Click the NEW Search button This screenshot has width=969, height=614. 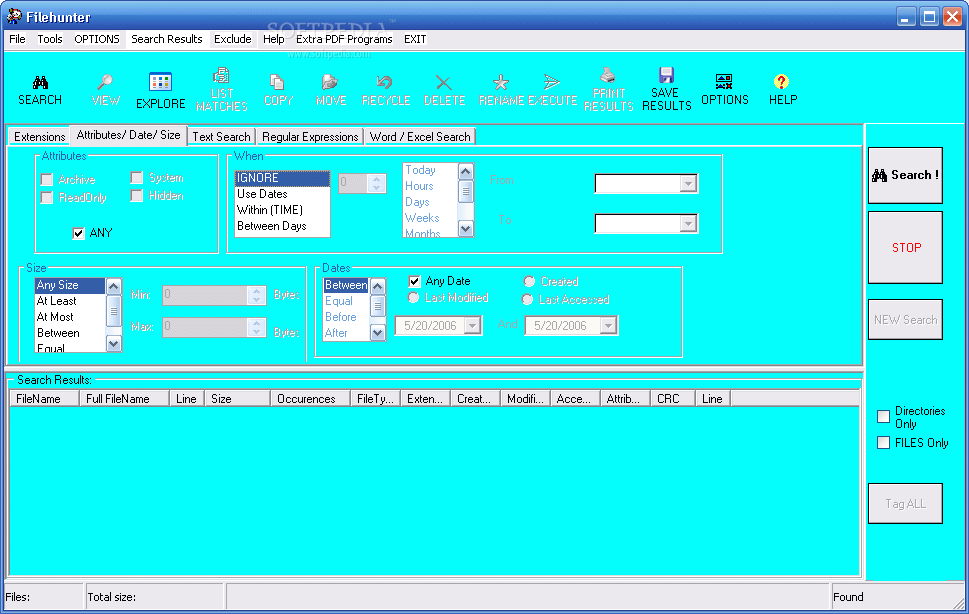[905, 320]
